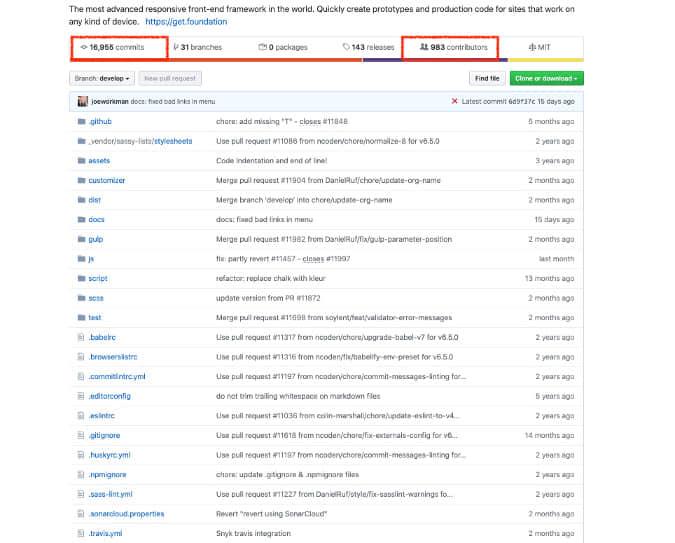Open the 0 packages tab
Image resolution: width=675 pixels, height=543 pixels.
(281, 47)
